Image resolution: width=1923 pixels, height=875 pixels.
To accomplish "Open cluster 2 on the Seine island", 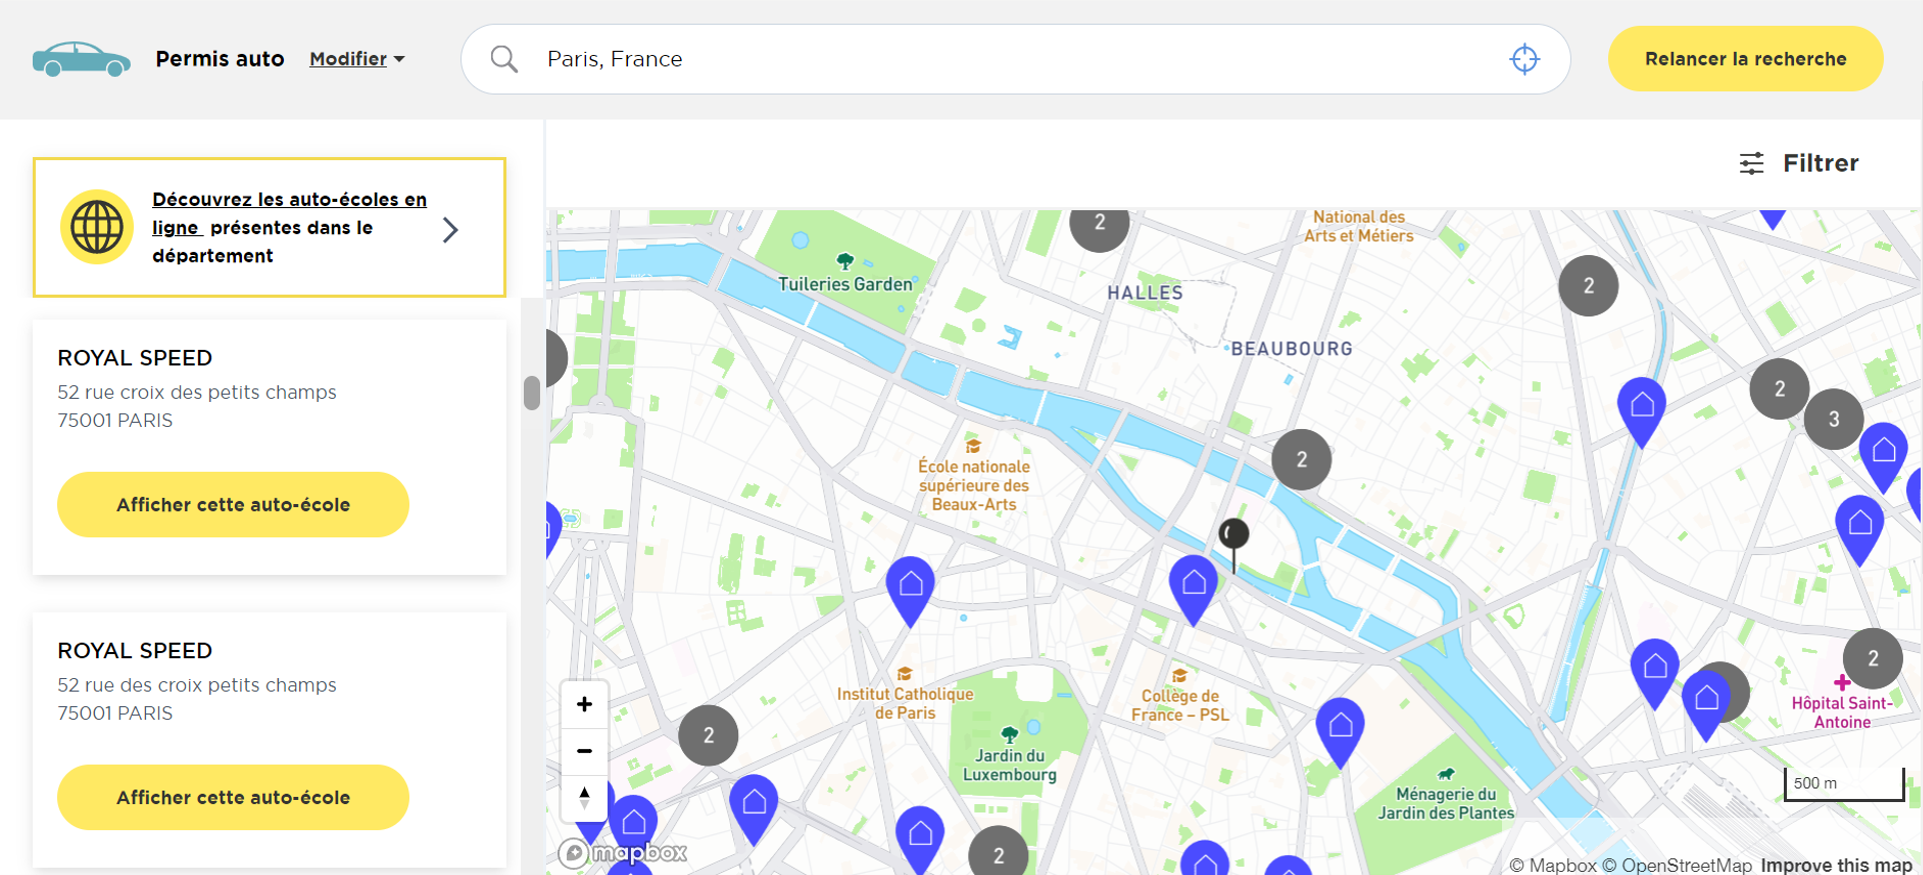I will pyautogui.click(x=1301, y=459).
